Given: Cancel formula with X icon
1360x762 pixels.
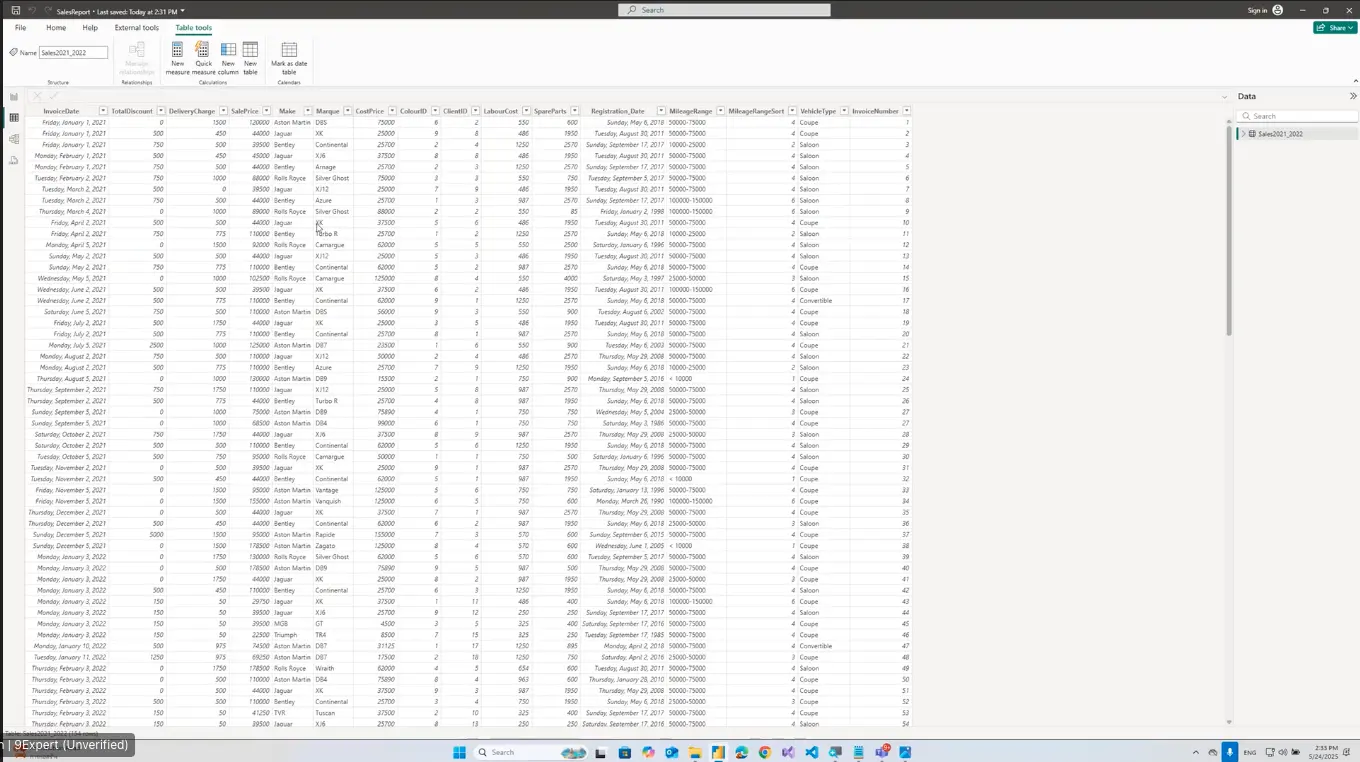Looking at the screenshot, I should 37,97.
